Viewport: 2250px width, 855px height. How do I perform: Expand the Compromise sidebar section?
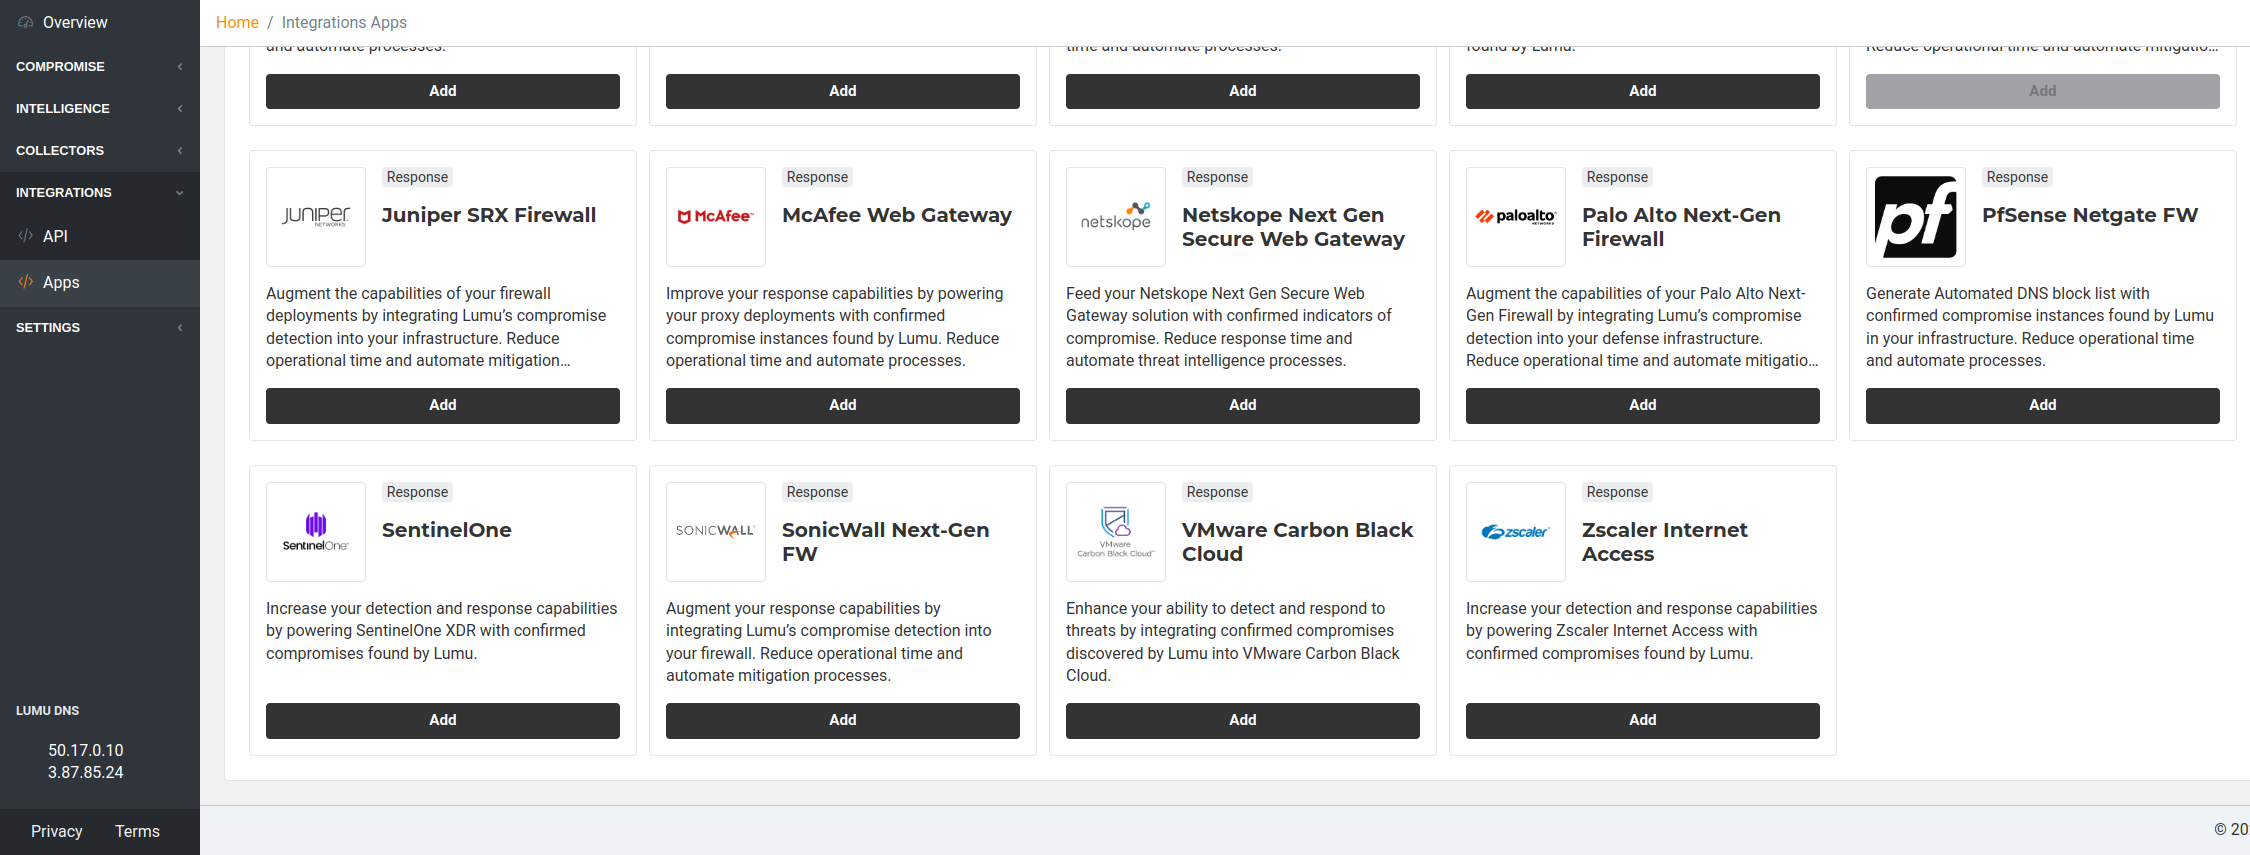99,67
